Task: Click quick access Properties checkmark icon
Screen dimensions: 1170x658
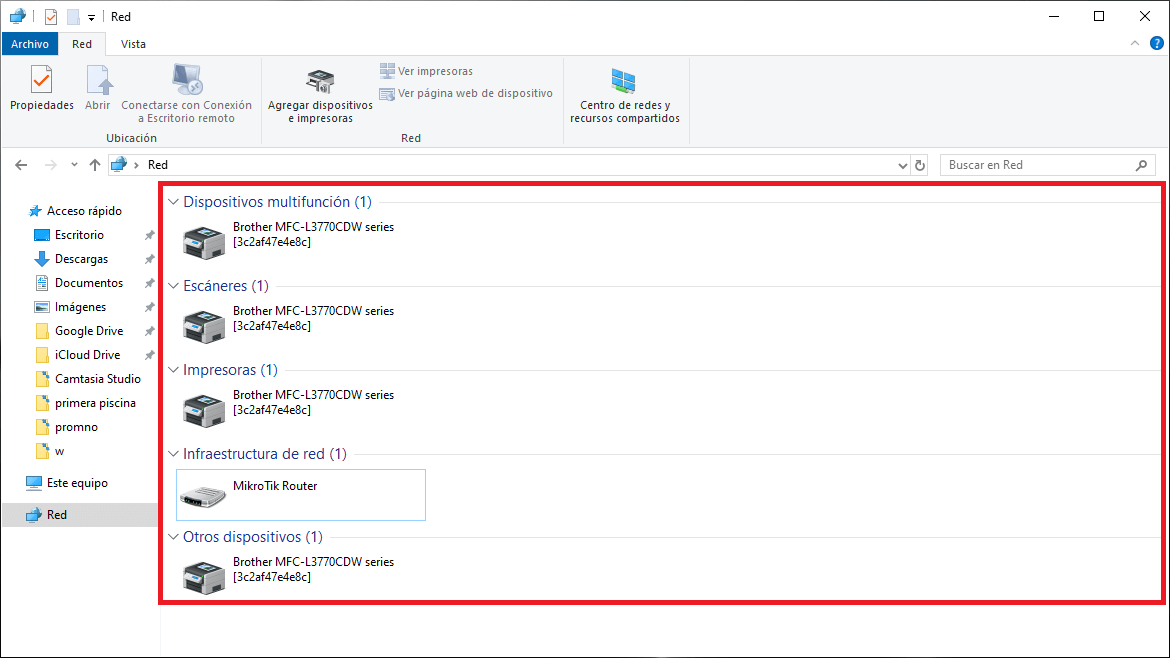Action: pyautogui.click(x=51, y=16)
